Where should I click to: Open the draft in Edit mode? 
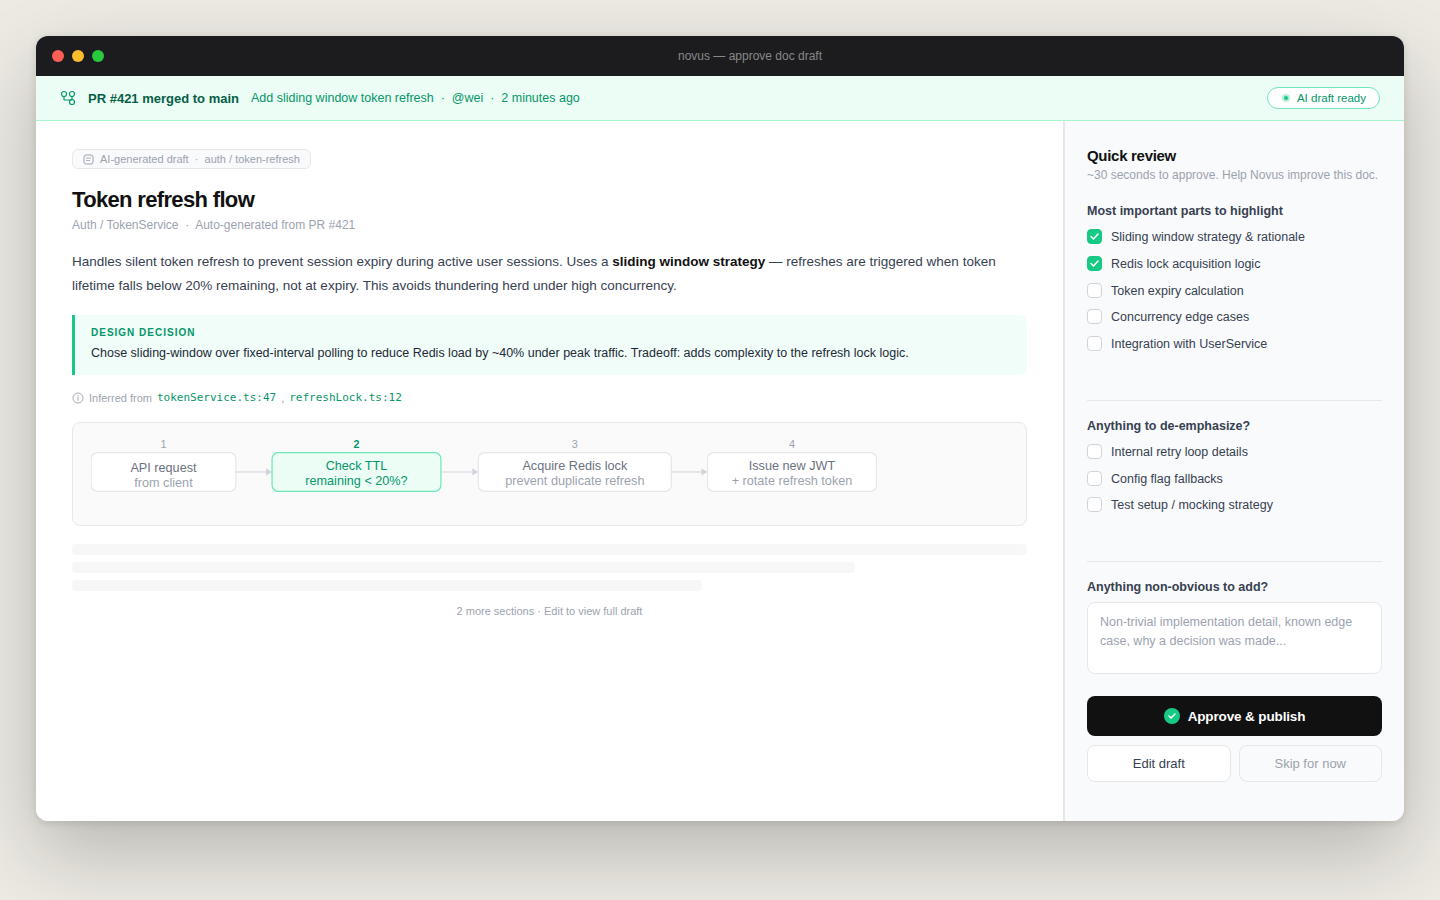[x=1158, y=763]
